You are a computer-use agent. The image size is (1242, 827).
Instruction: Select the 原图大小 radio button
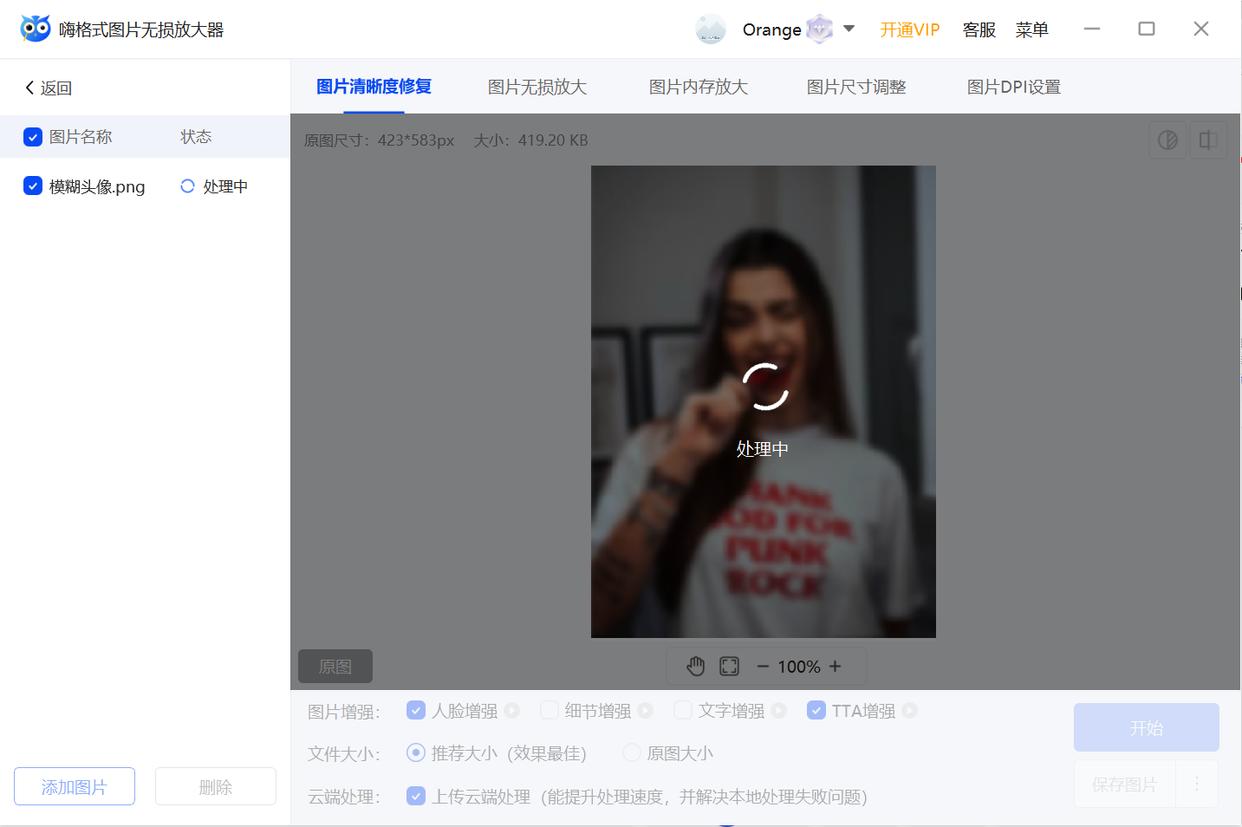pos(631,753)
